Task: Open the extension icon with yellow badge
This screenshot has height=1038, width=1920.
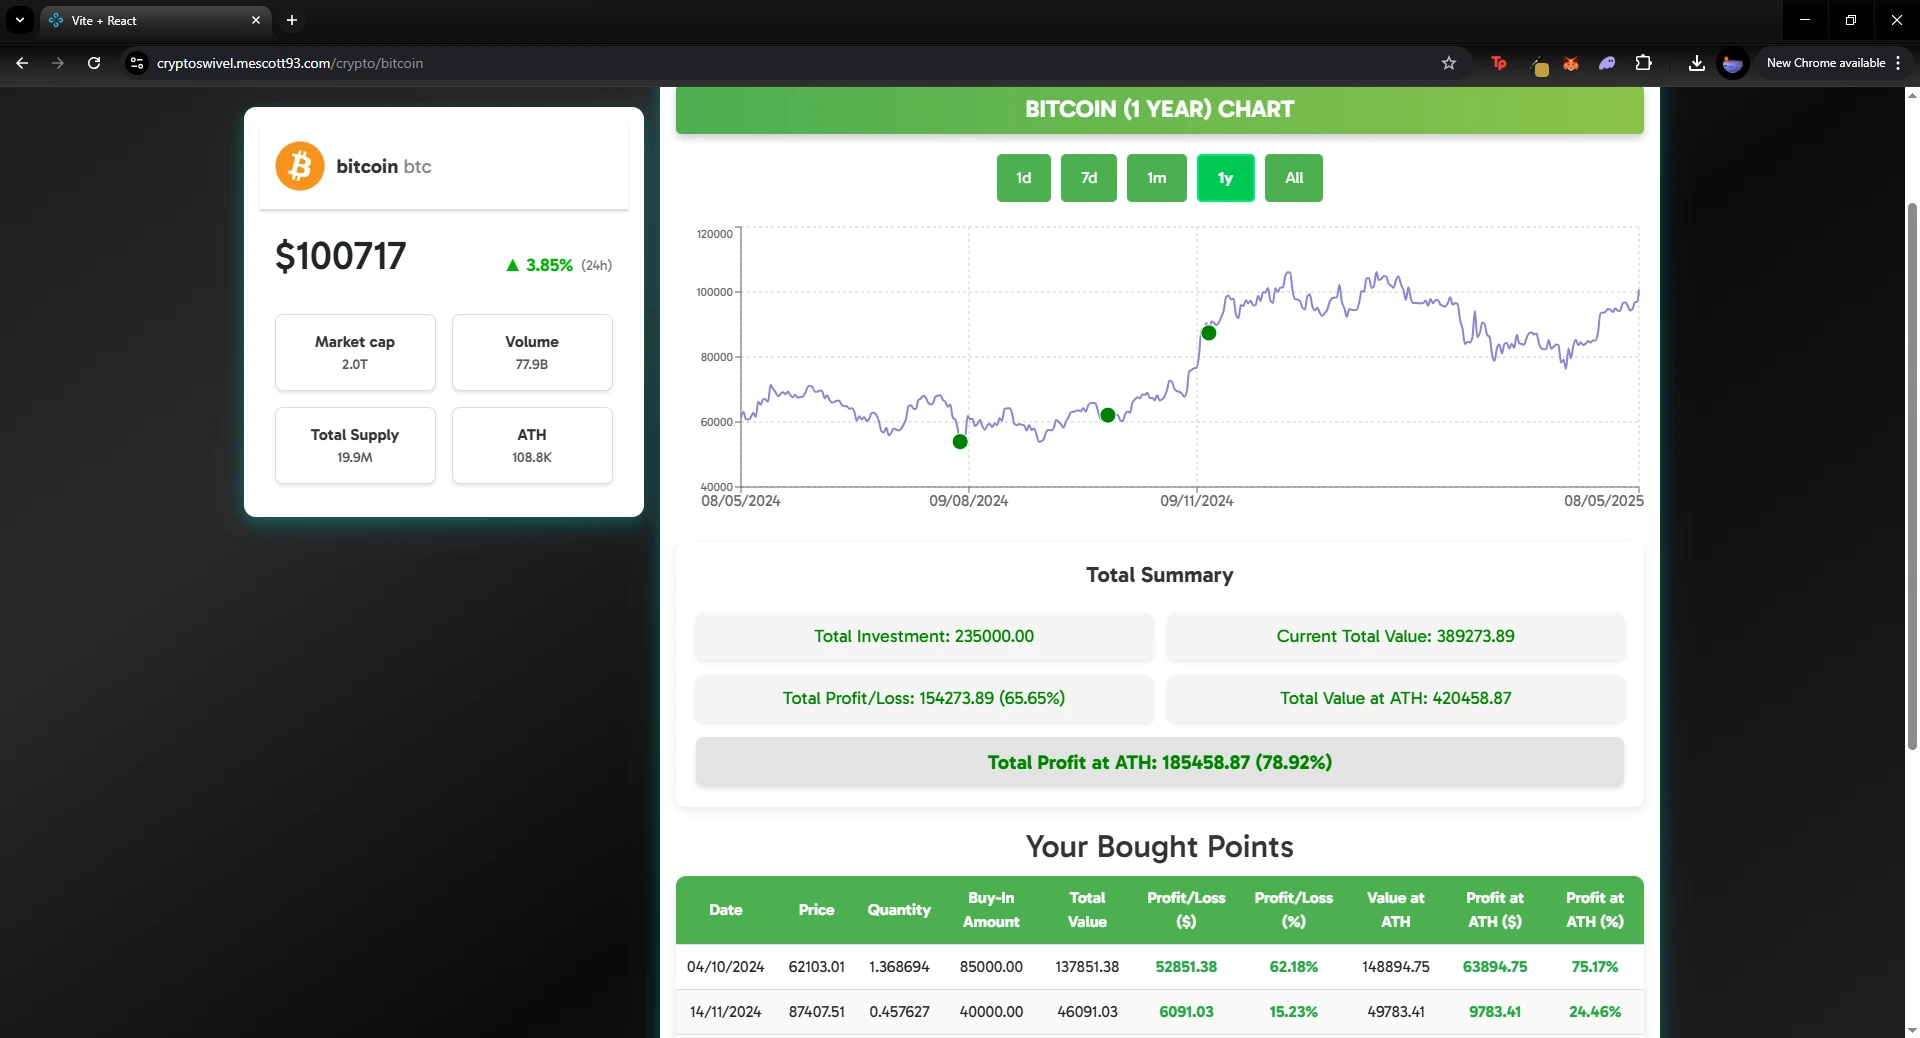Action: pos(1538,65)
